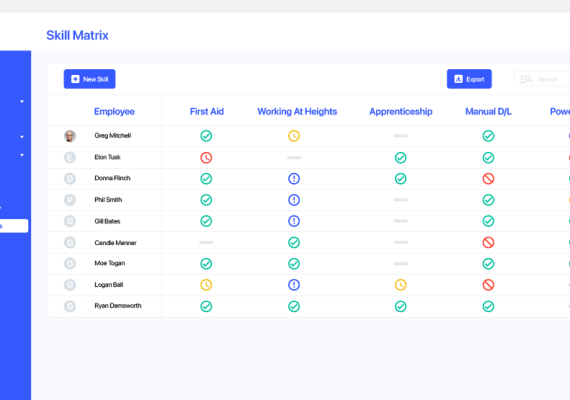
Task: Click Elon Tusk's empty Working At Heights dash
Action: click(294, 157)
